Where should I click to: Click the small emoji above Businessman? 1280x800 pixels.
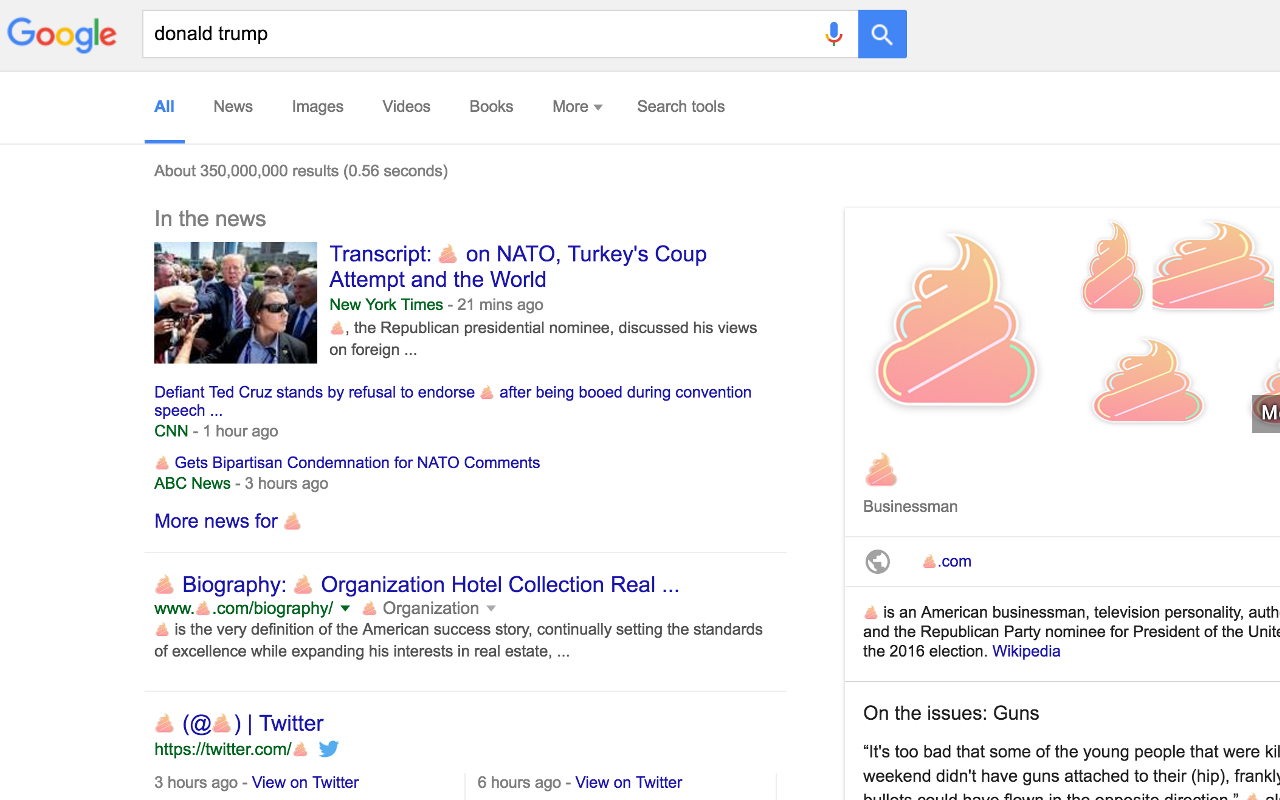pos(881,469)
